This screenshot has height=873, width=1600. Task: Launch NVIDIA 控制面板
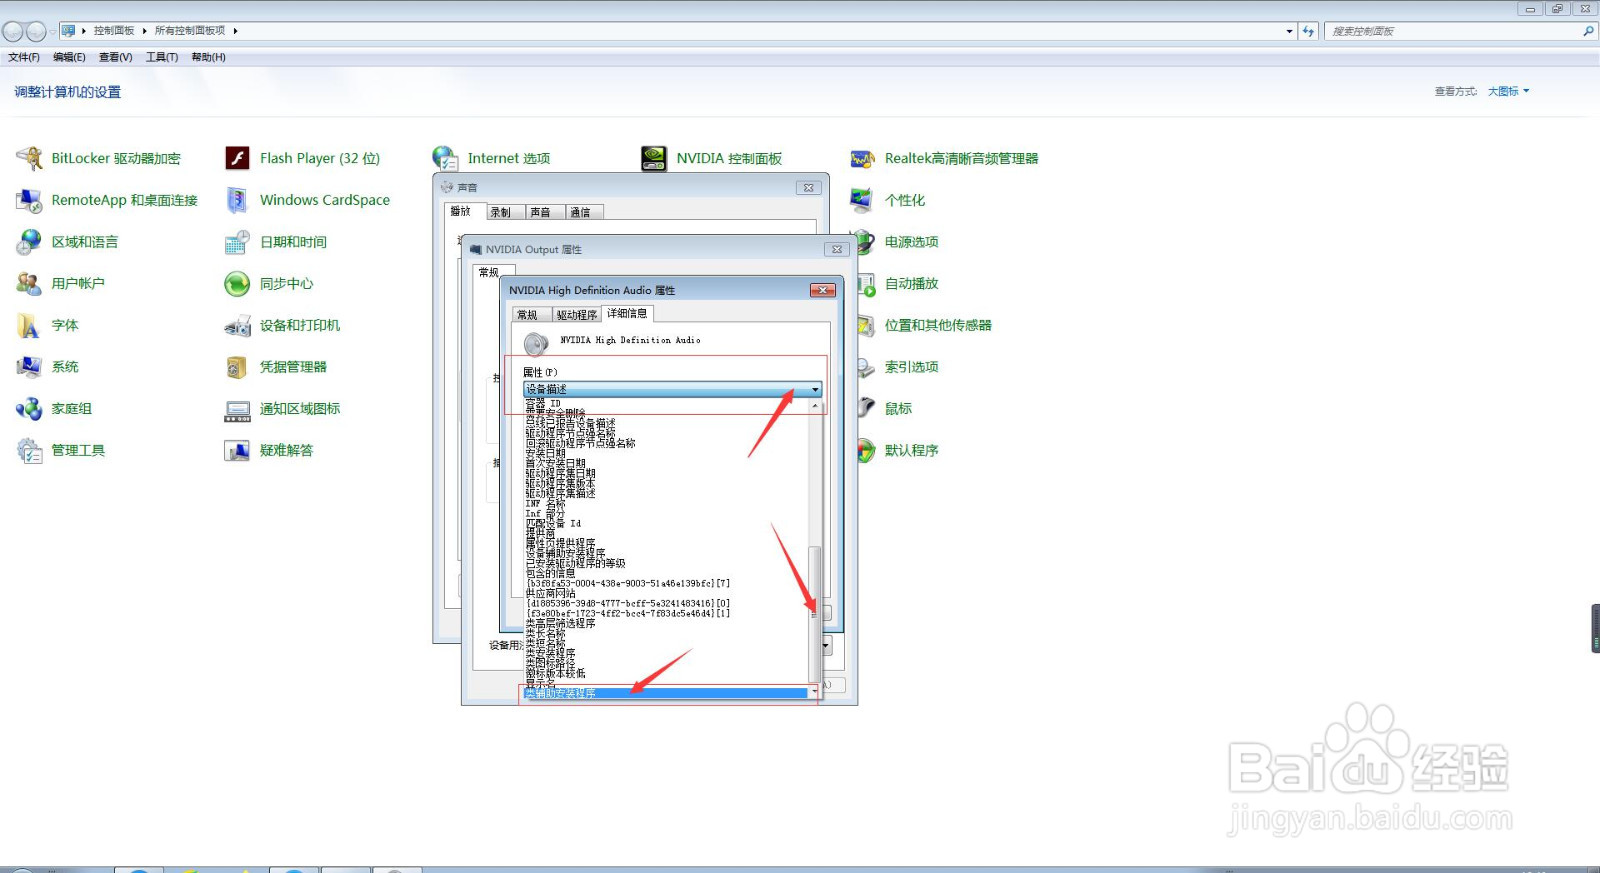tap(711, 158)
